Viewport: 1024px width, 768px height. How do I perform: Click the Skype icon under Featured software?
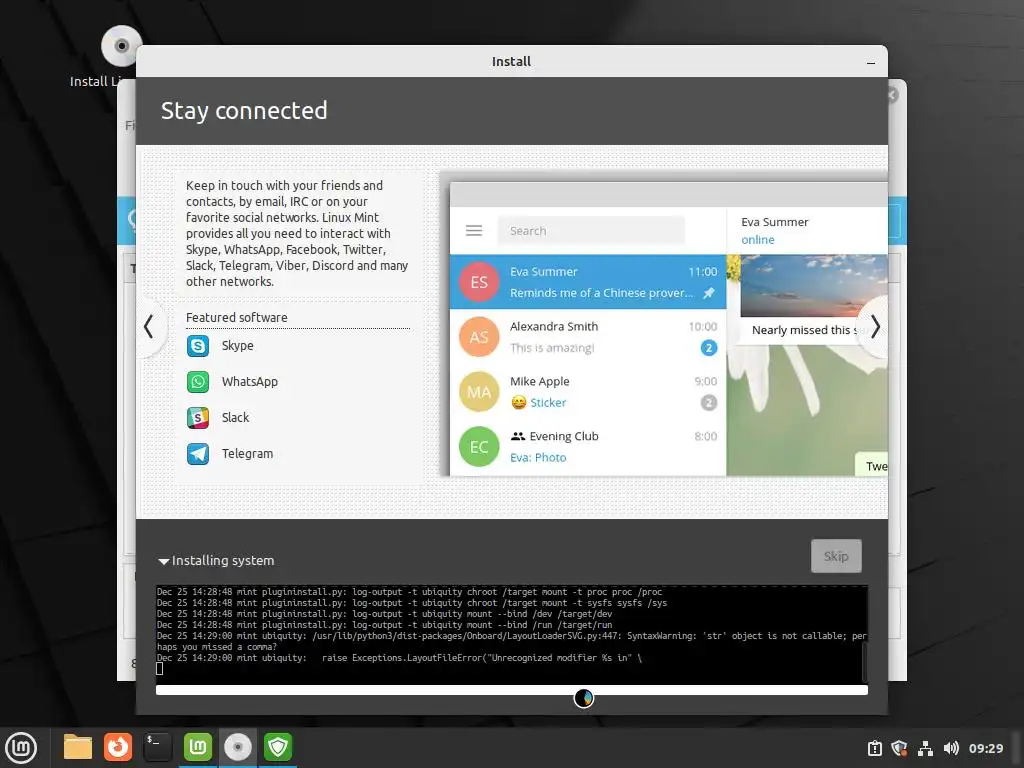(x=198, y=345)
